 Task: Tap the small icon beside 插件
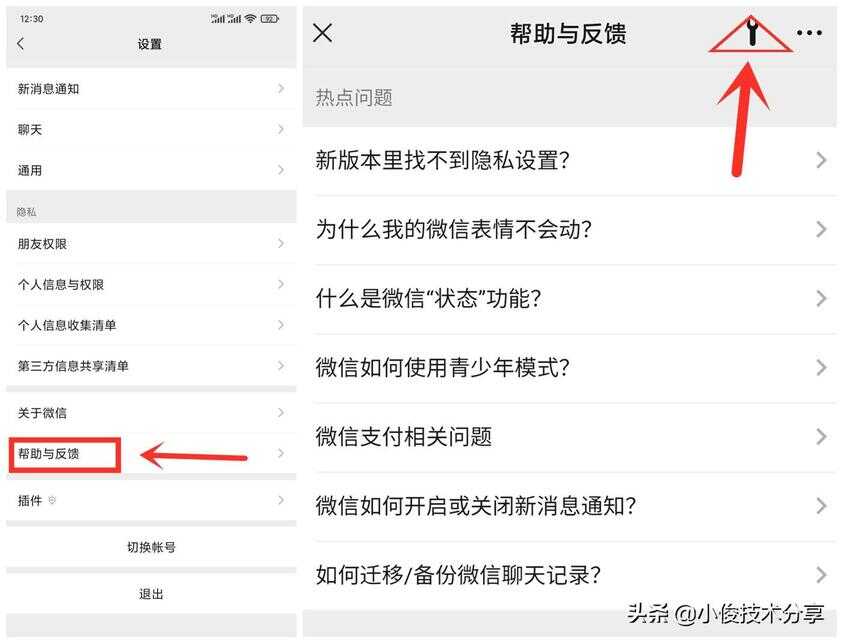pos(52,501)
